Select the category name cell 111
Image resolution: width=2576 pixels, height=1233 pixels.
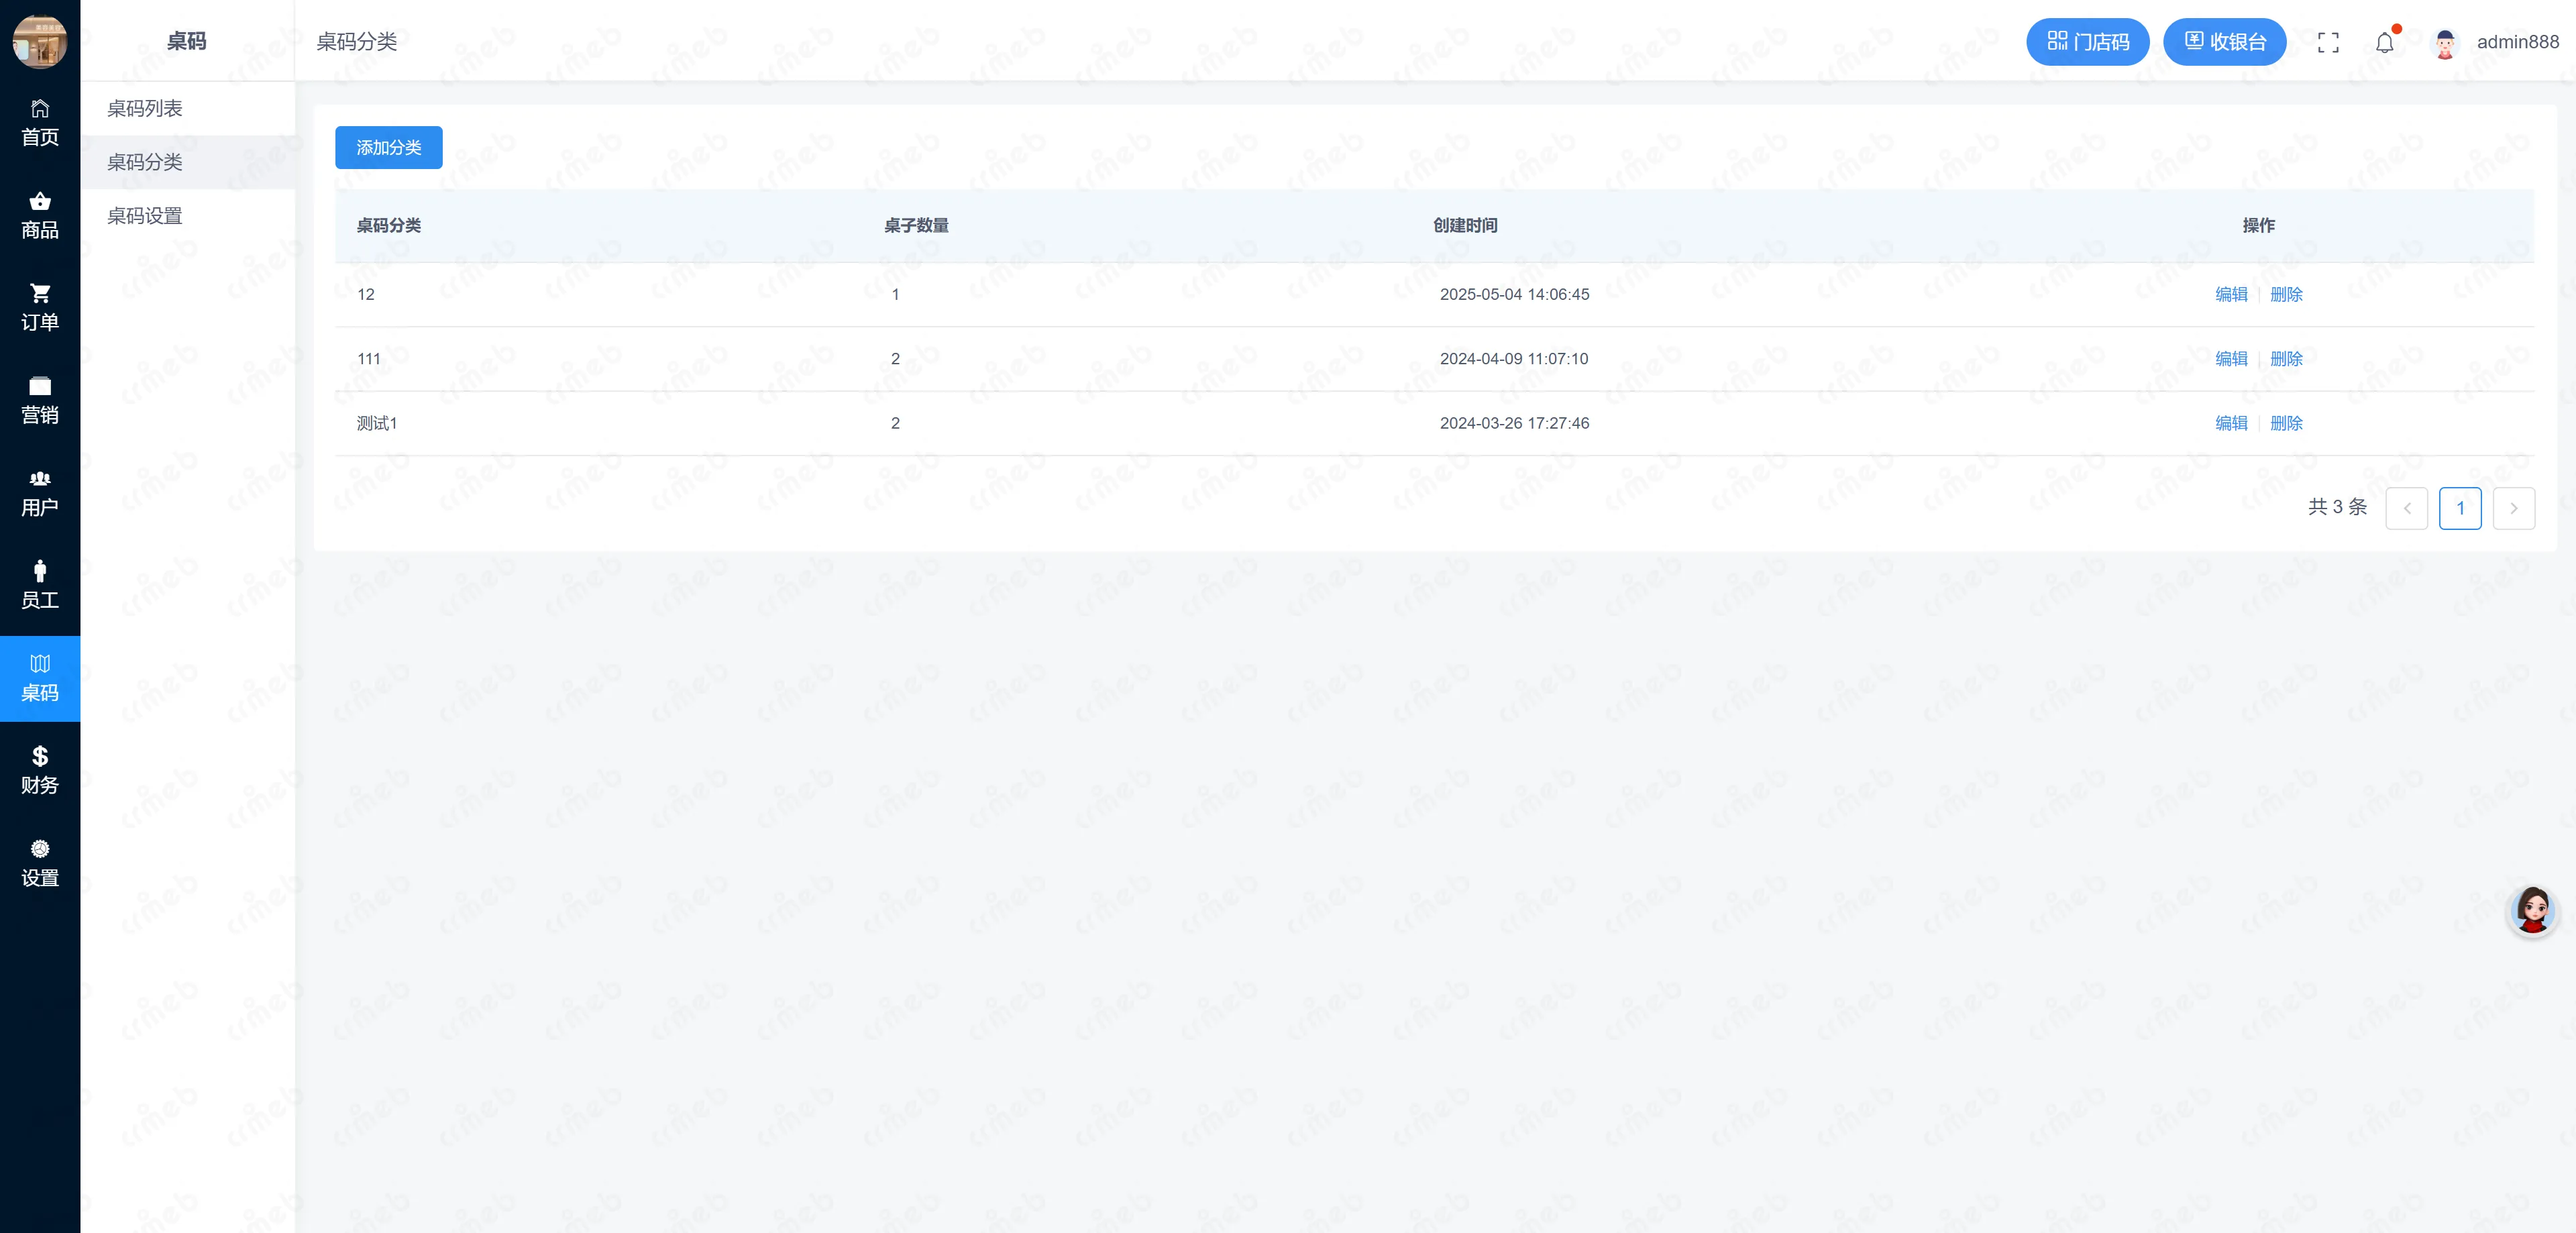click(369, 359)
